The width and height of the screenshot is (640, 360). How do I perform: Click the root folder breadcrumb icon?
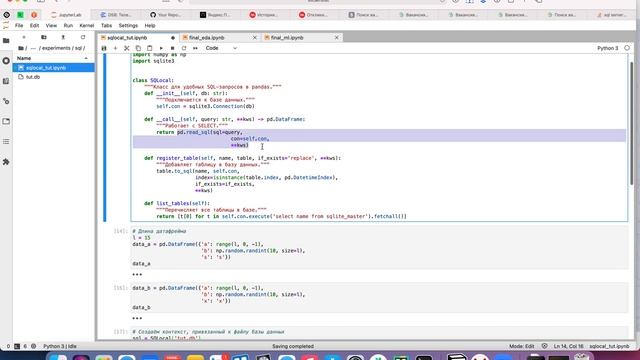pyautogui.click(x=20, y=48)
